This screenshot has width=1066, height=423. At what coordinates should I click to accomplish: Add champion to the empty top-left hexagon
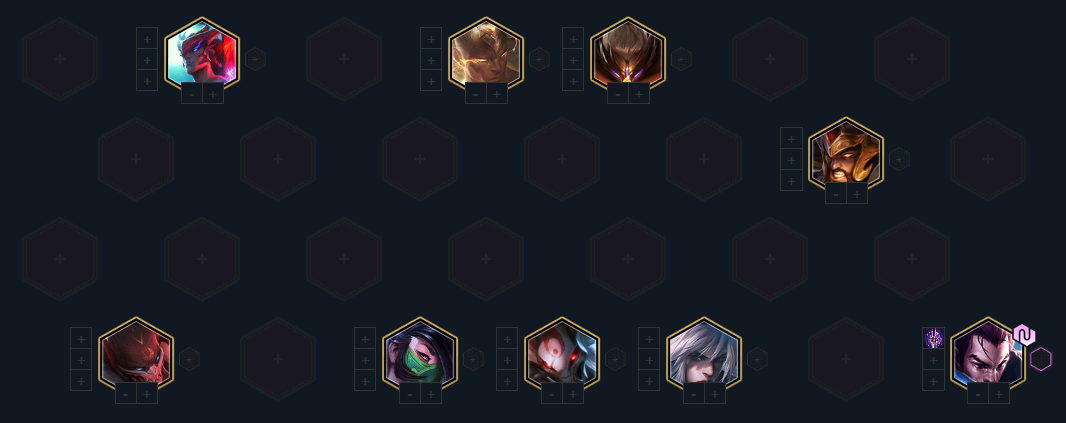pos(60,59)
